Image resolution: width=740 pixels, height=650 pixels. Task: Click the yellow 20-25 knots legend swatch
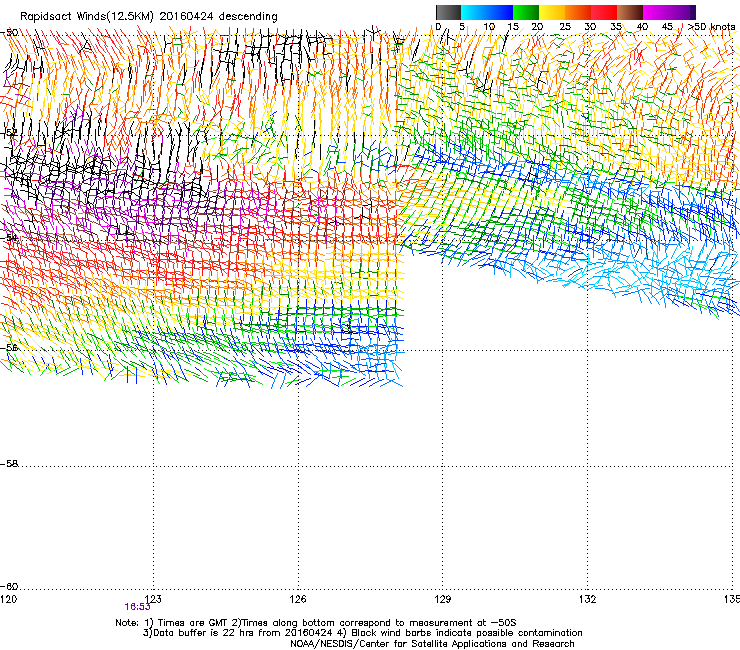pyautogui.click(x=552, y=12)
